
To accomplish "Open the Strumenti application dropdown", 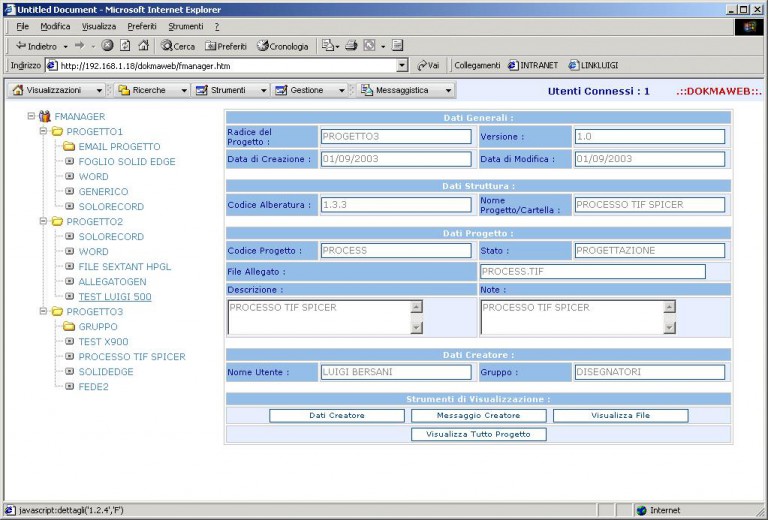I will click(x=231, y=90).
